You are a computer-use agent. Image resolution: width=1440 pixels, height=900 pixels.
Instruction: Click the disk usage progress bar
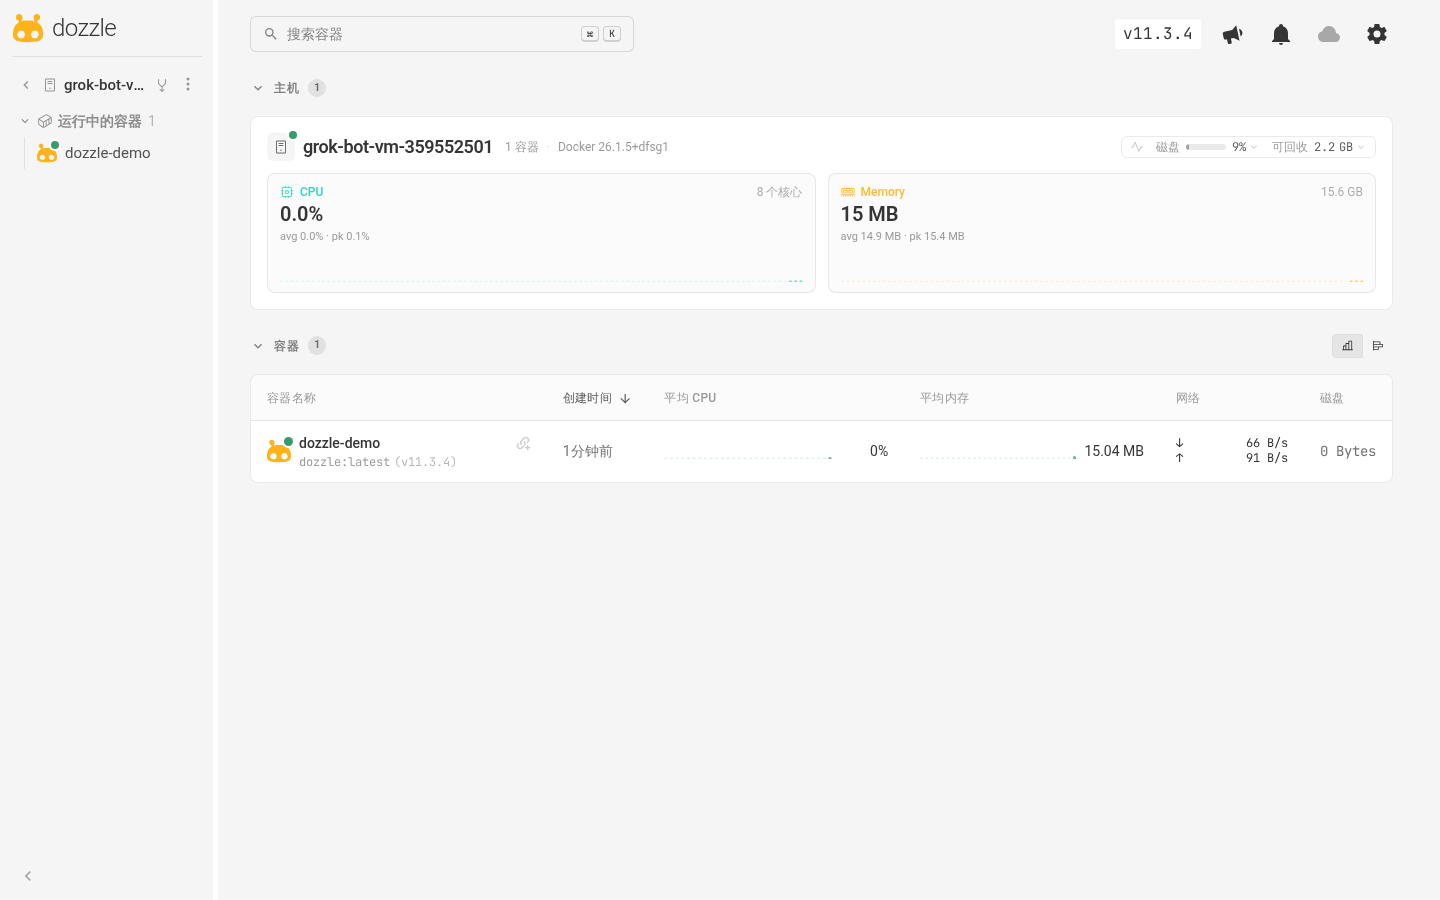[1206, 147]
